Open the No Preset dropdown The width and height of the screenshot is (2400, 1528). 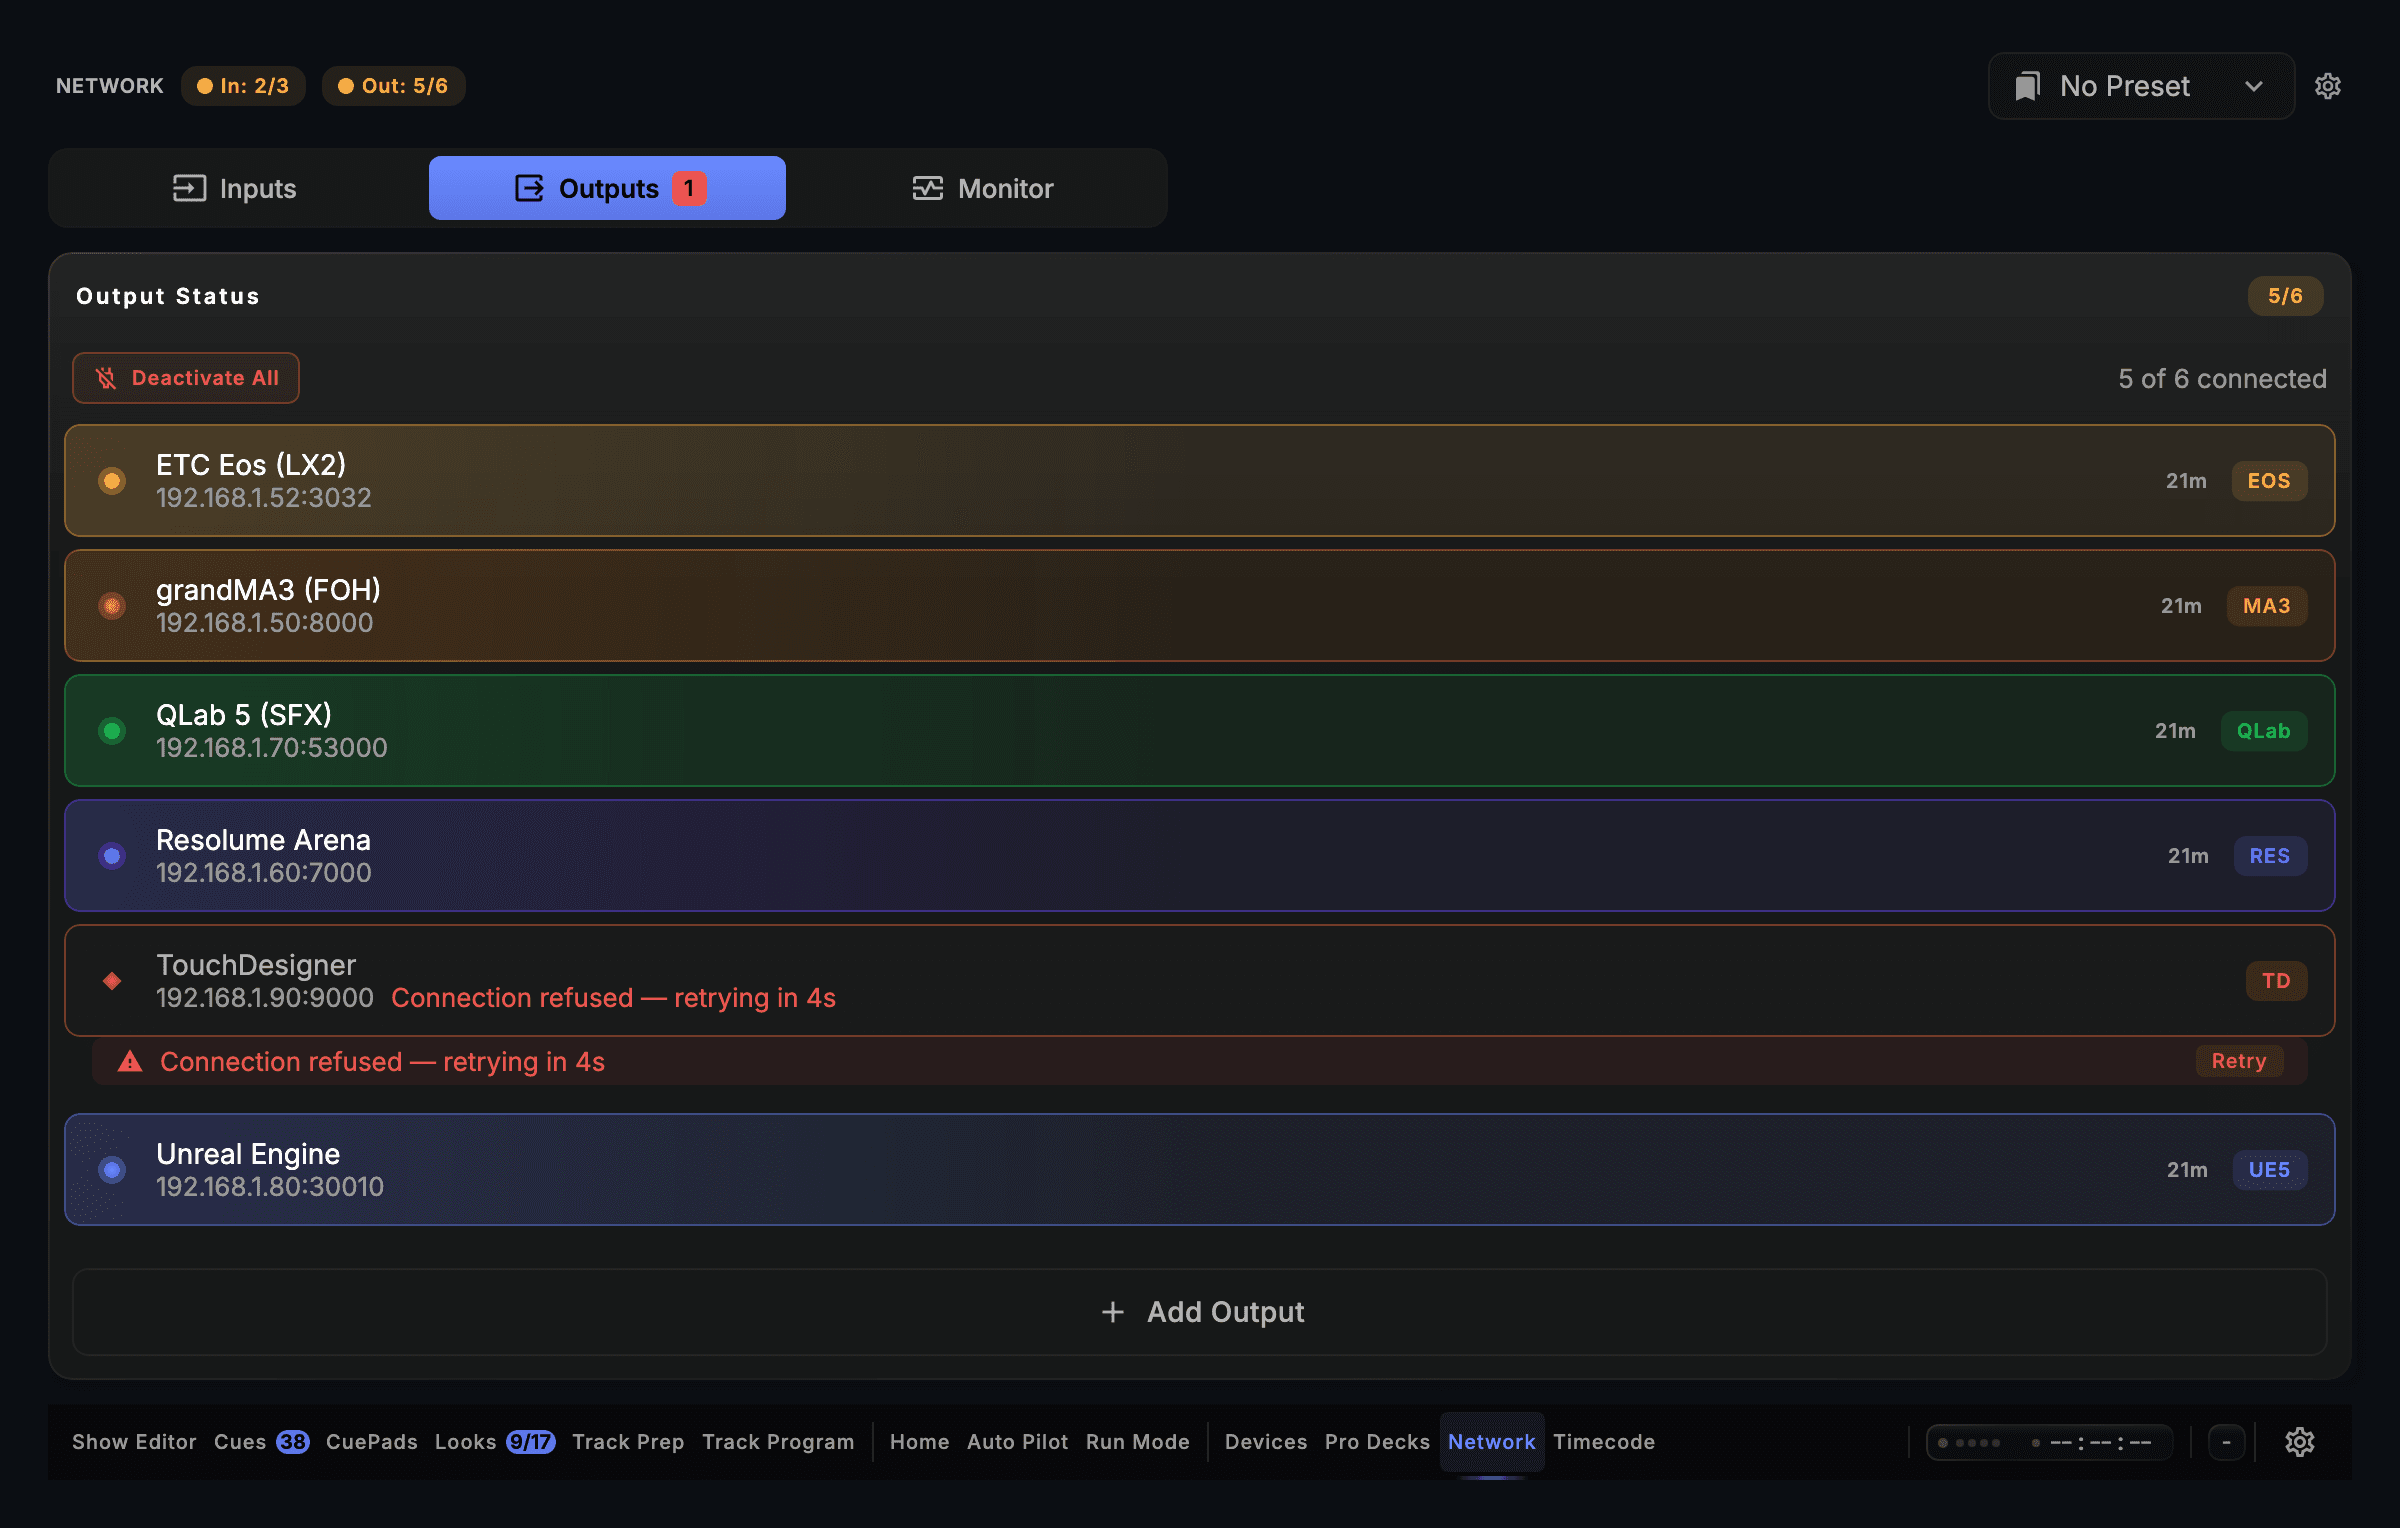(x=2141, y=86)
